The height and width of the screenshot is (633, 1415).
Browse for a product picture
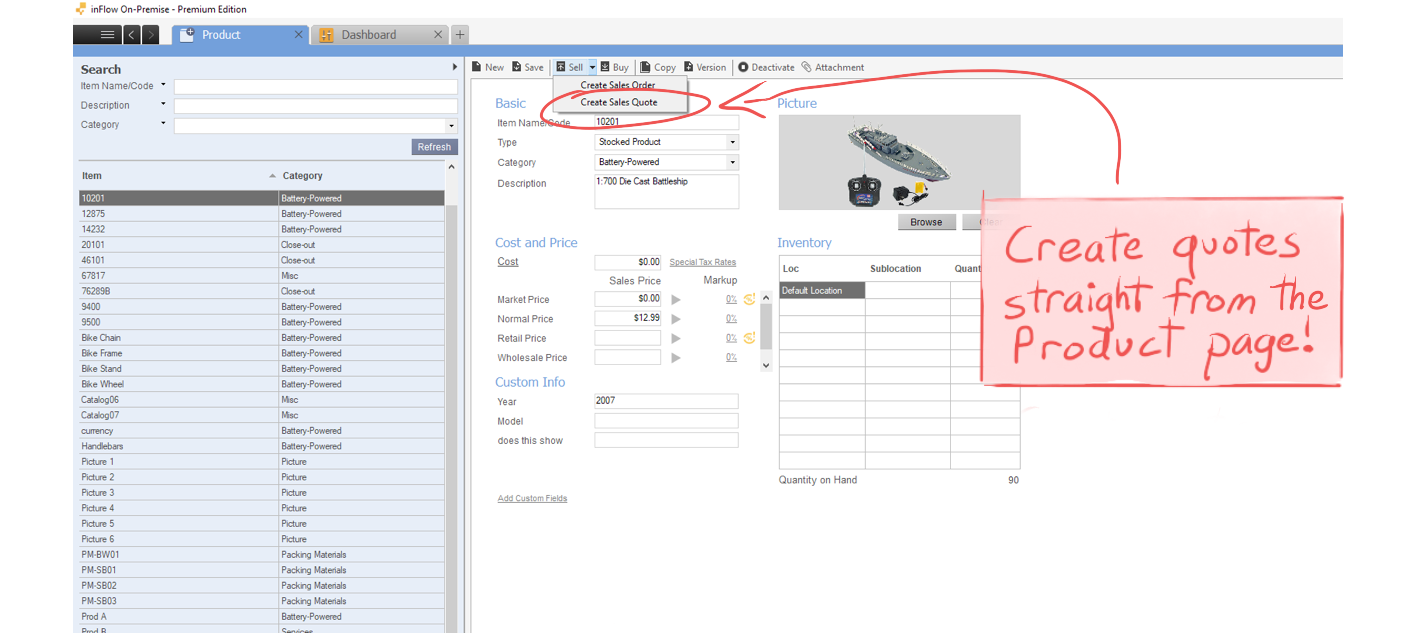pos(926,222)
